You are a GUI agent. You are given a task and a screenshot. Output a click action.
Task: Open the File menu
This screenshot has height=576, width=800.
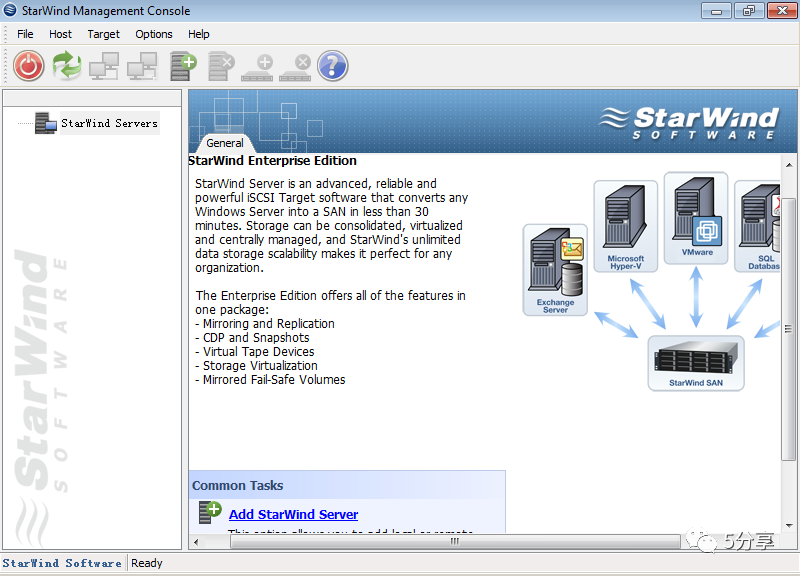(25, 34)
